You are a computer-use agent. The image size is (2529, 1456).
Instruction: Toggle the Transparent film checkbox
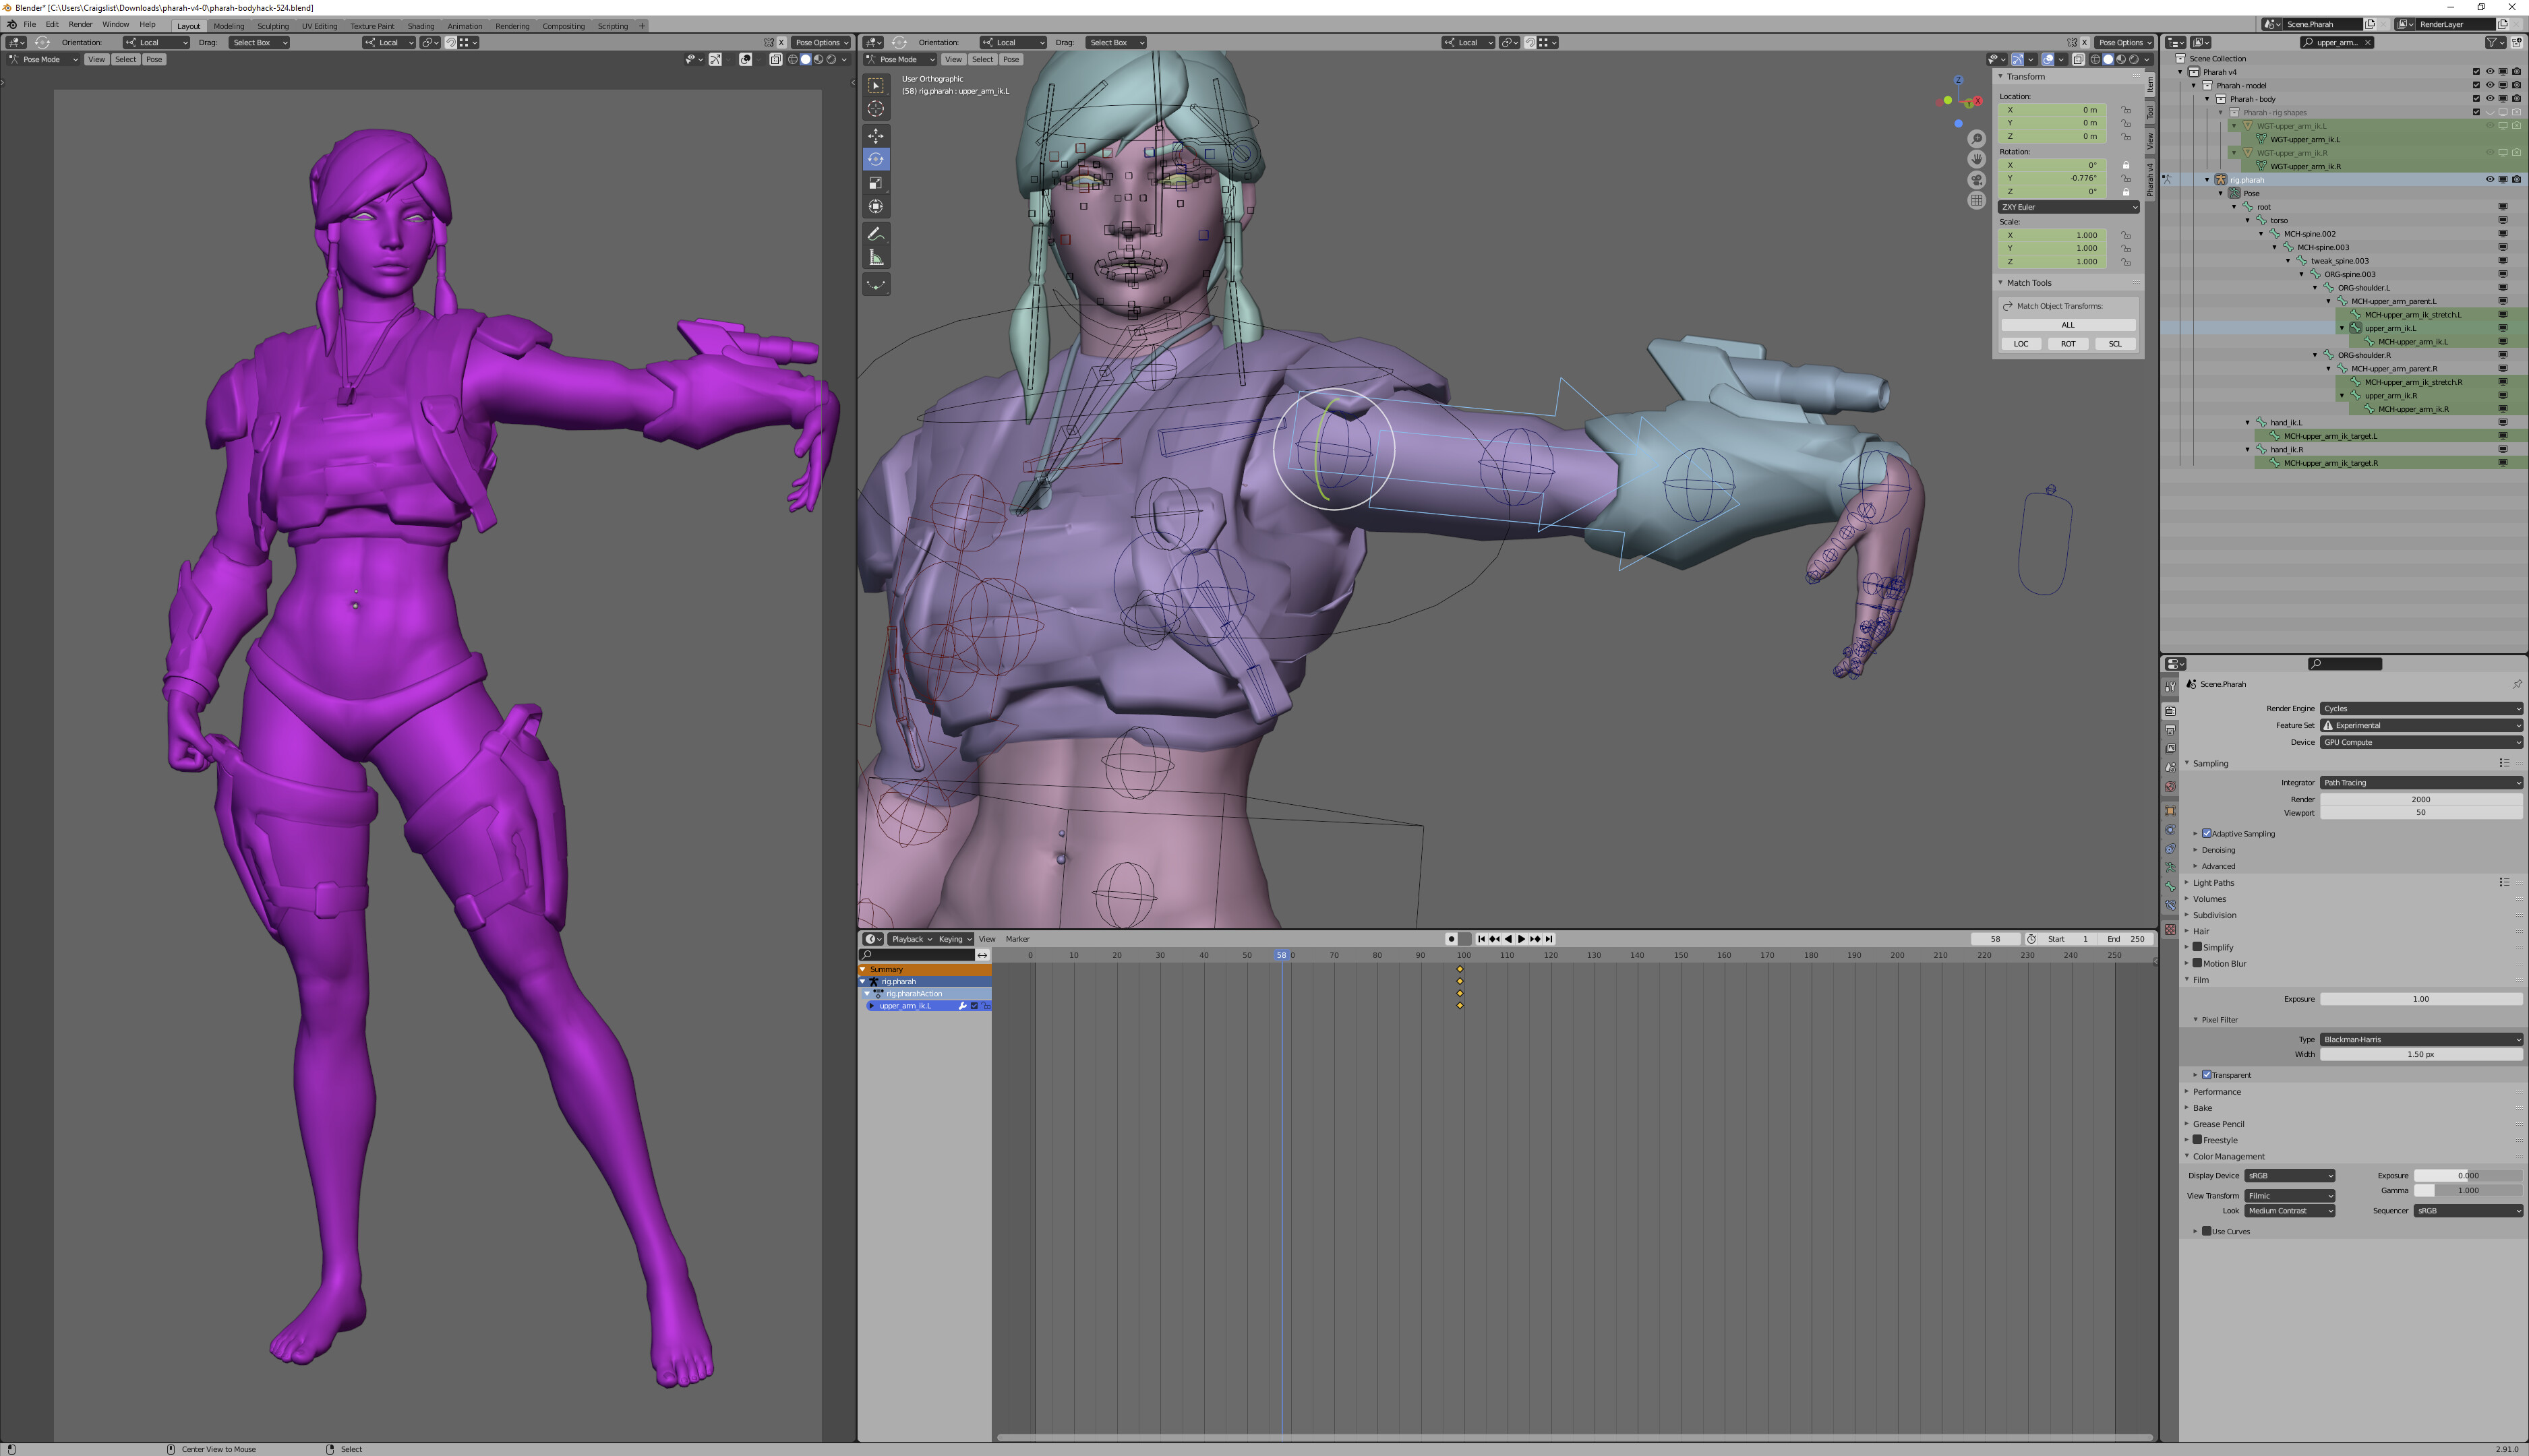pos(2206,1075)
